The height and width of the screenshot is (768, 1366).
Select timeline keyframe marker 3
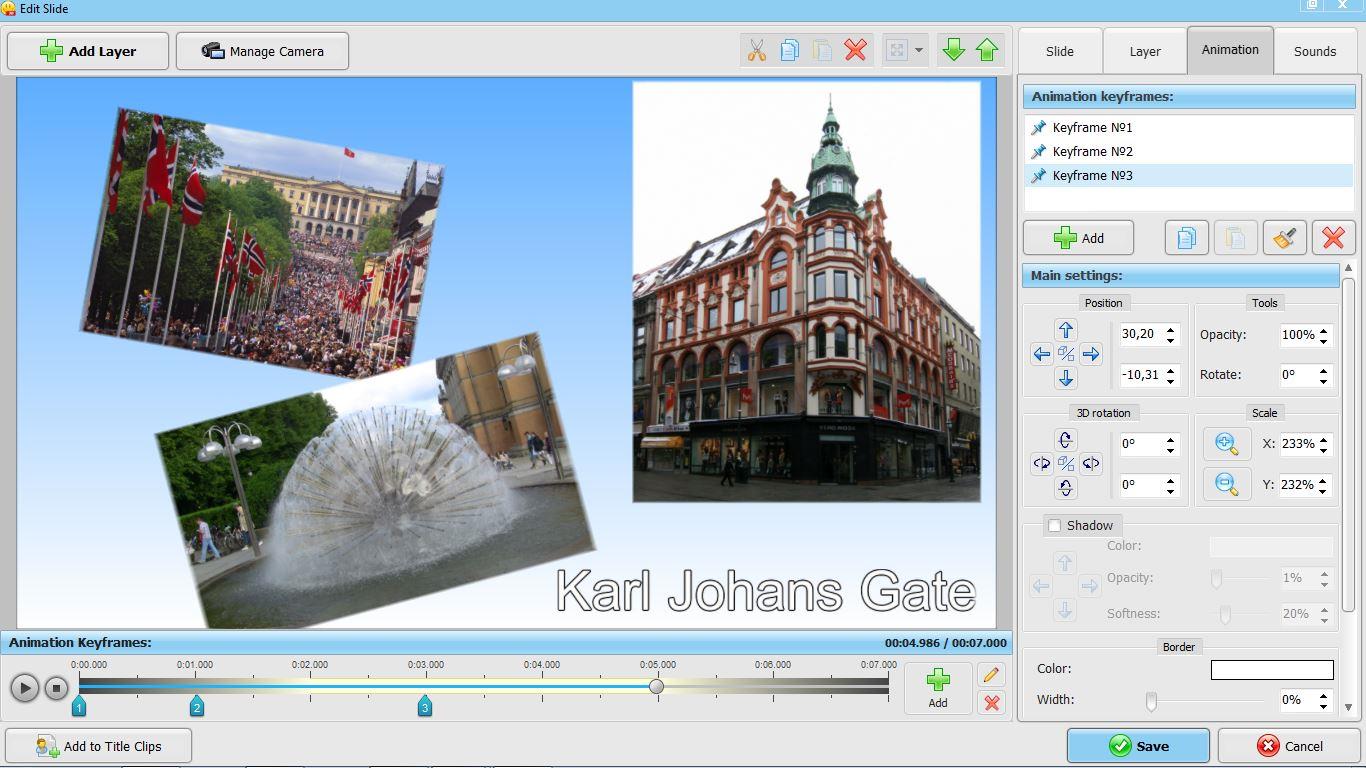[425, 706]
